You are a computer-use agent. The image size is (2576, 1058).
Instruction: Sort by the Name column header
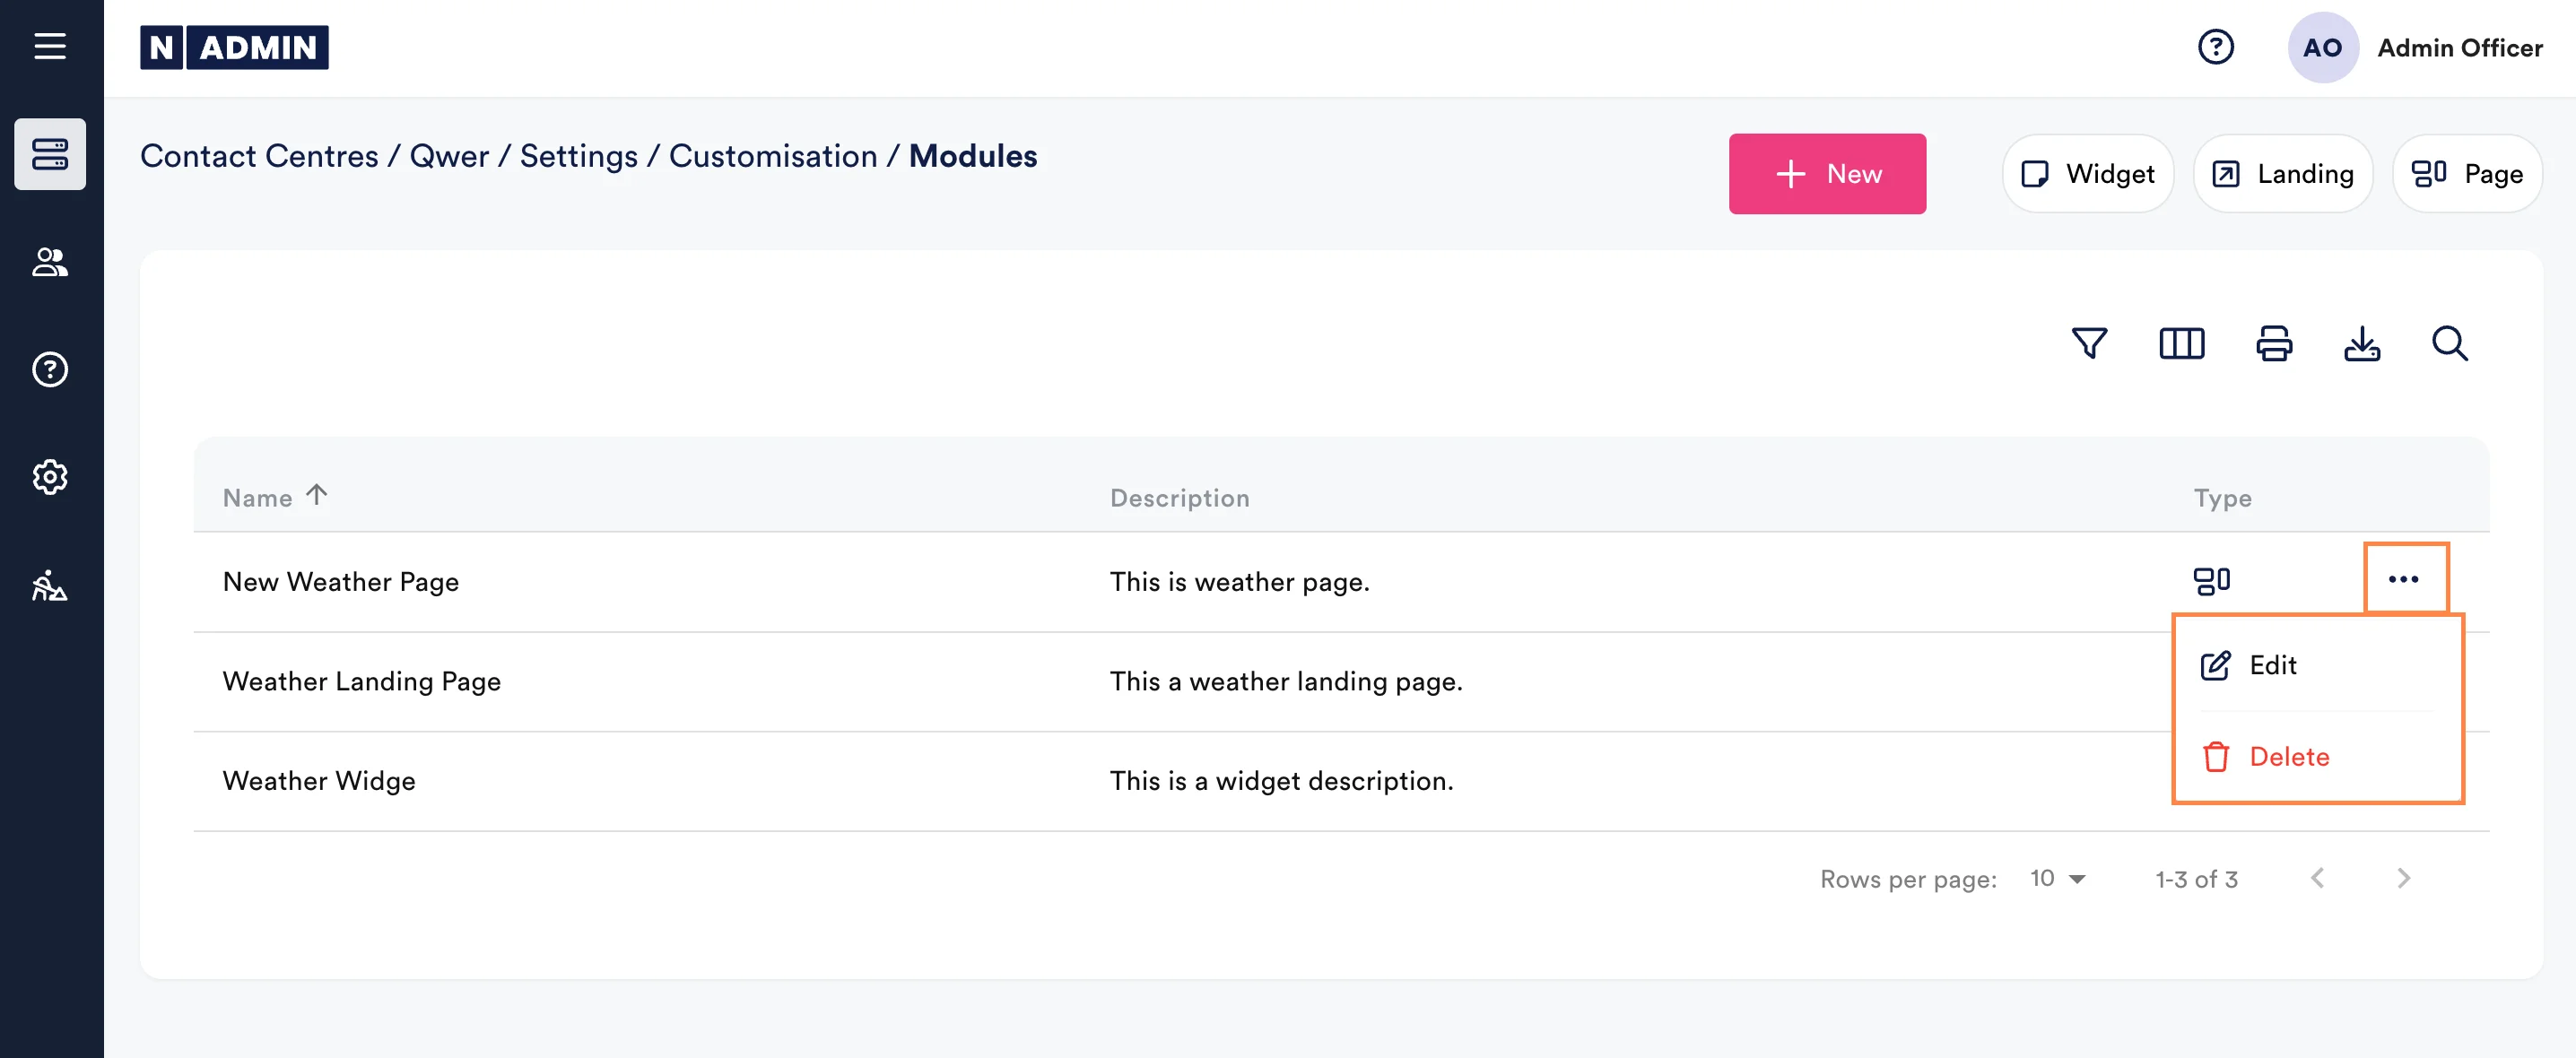coord(258,497)
